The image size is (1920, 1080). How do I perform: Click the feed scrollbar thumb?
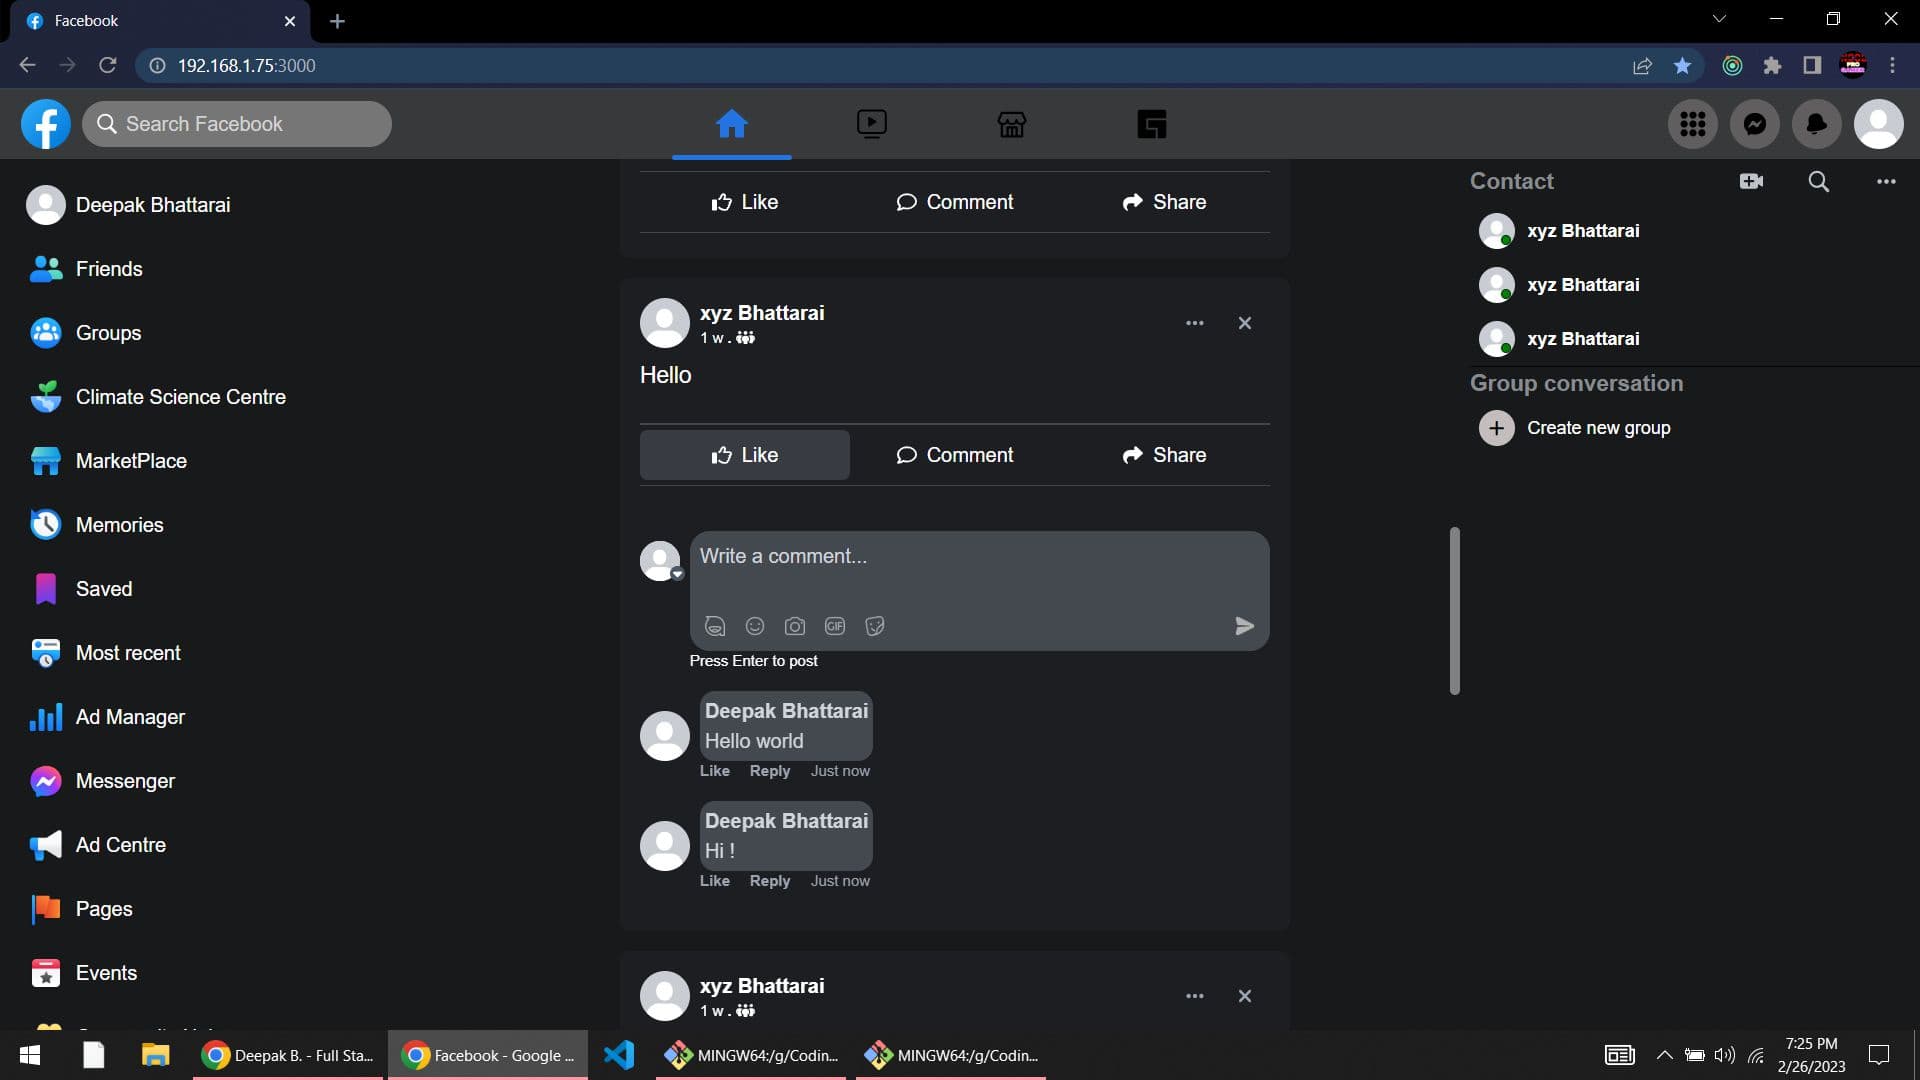1455,610
